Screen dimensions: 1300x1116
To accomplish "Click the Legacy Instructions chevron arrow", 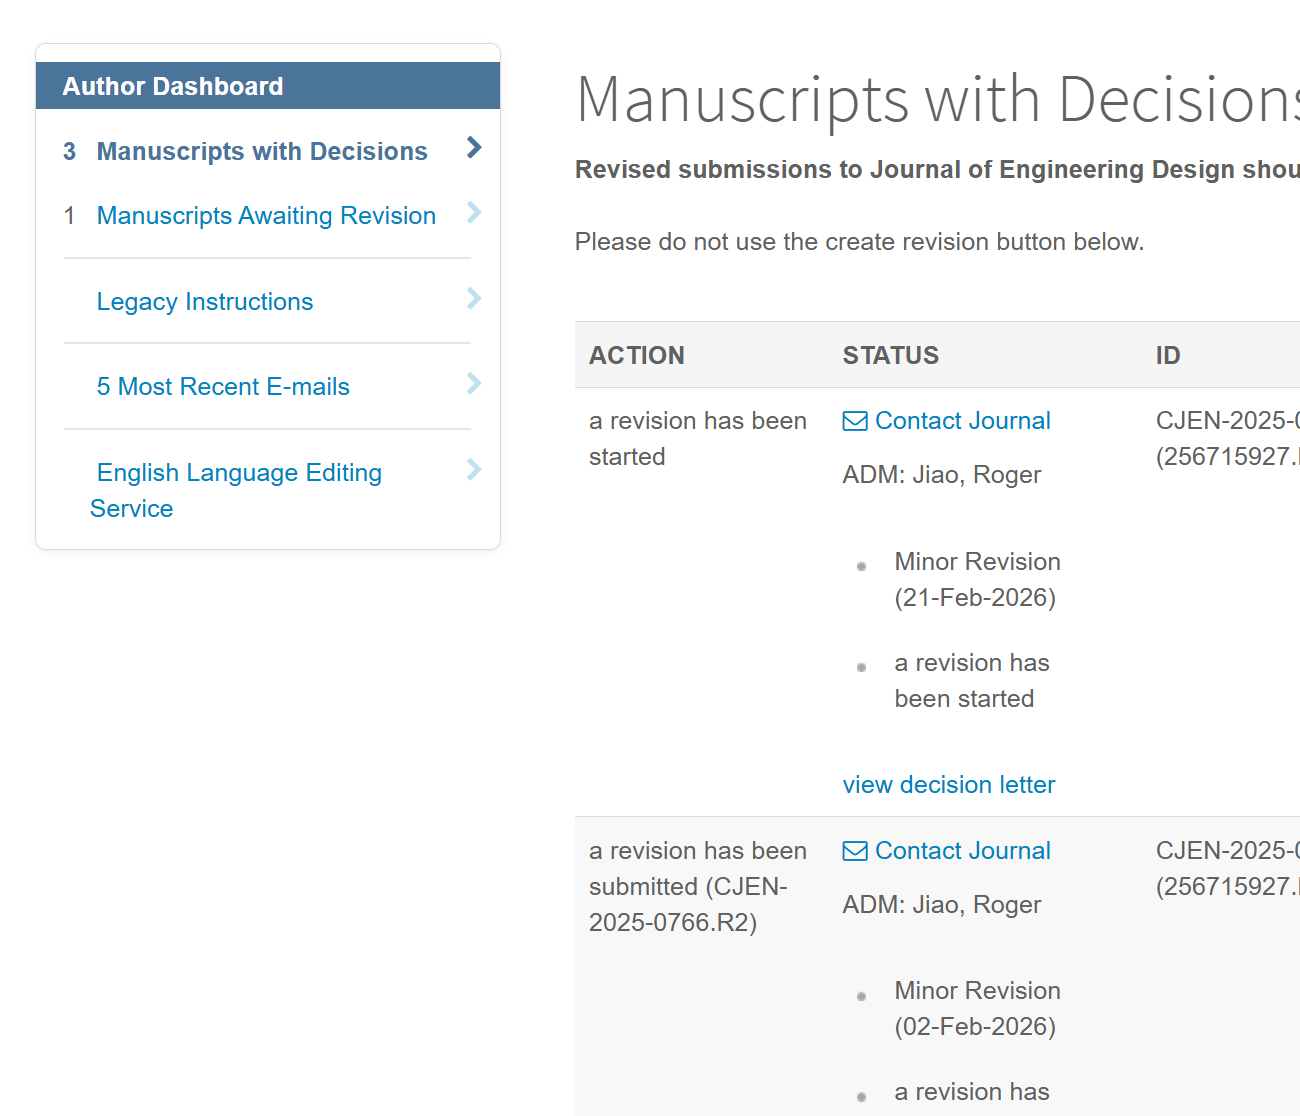I will pos(474,298).
